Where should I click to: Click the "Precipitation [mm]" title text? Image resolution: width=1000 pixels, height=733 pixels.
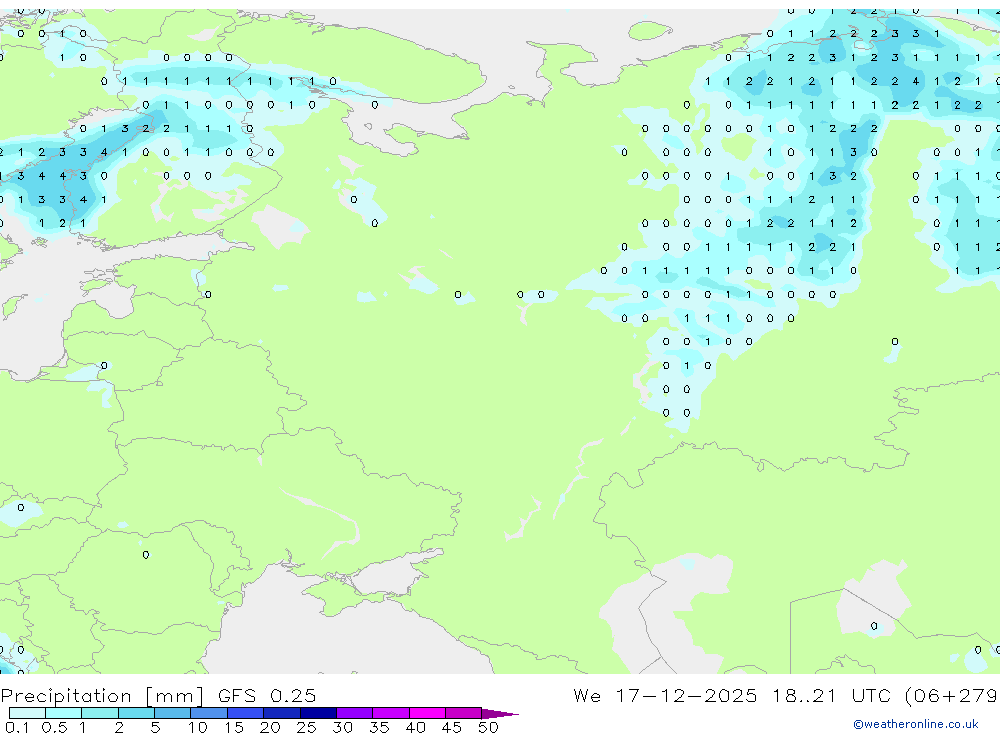tap(102, 695)
